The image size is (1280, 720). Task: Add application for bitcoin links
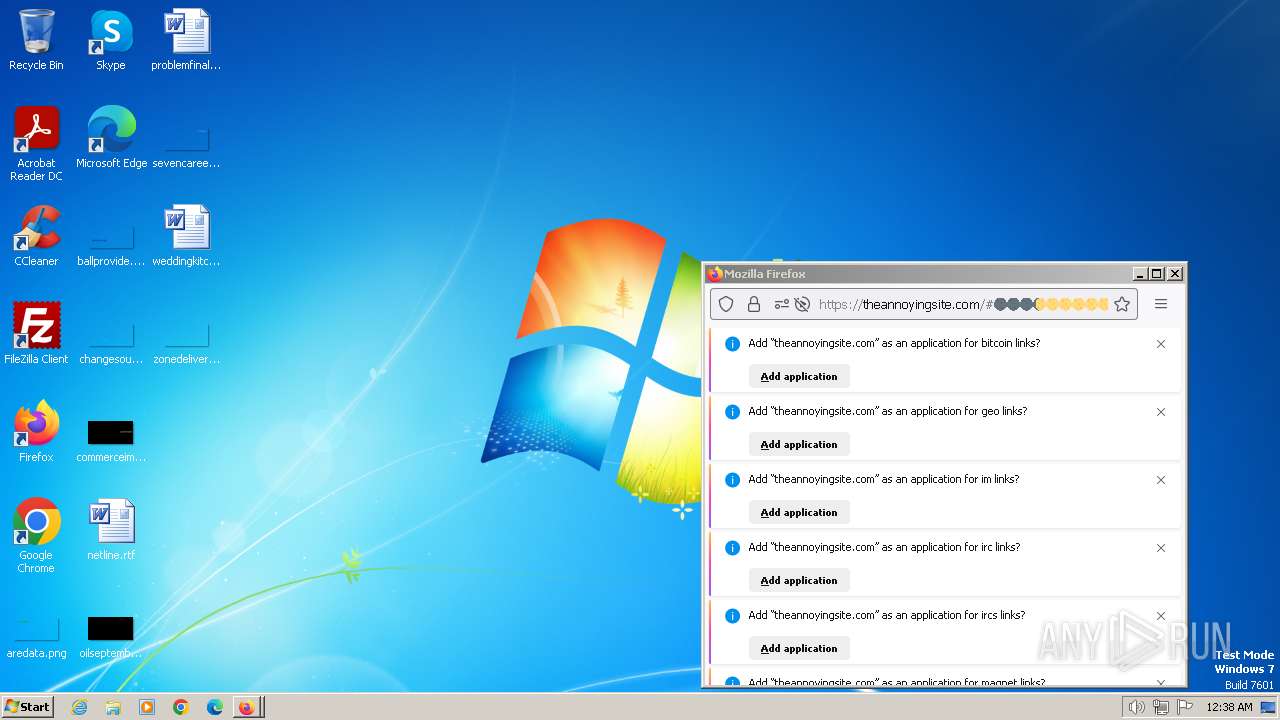[x=799, y=376]
